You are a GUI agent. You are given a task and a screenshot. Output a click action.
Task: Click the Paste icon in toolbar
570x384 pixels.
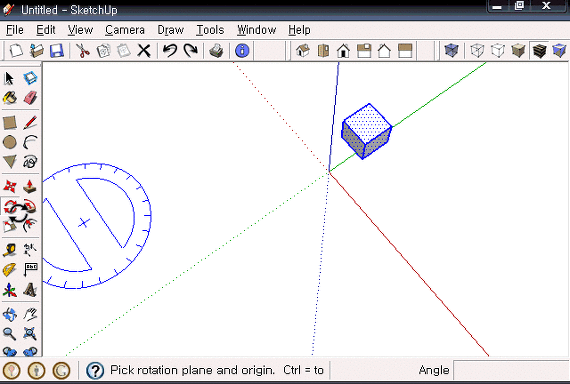[x=124, y=51]
